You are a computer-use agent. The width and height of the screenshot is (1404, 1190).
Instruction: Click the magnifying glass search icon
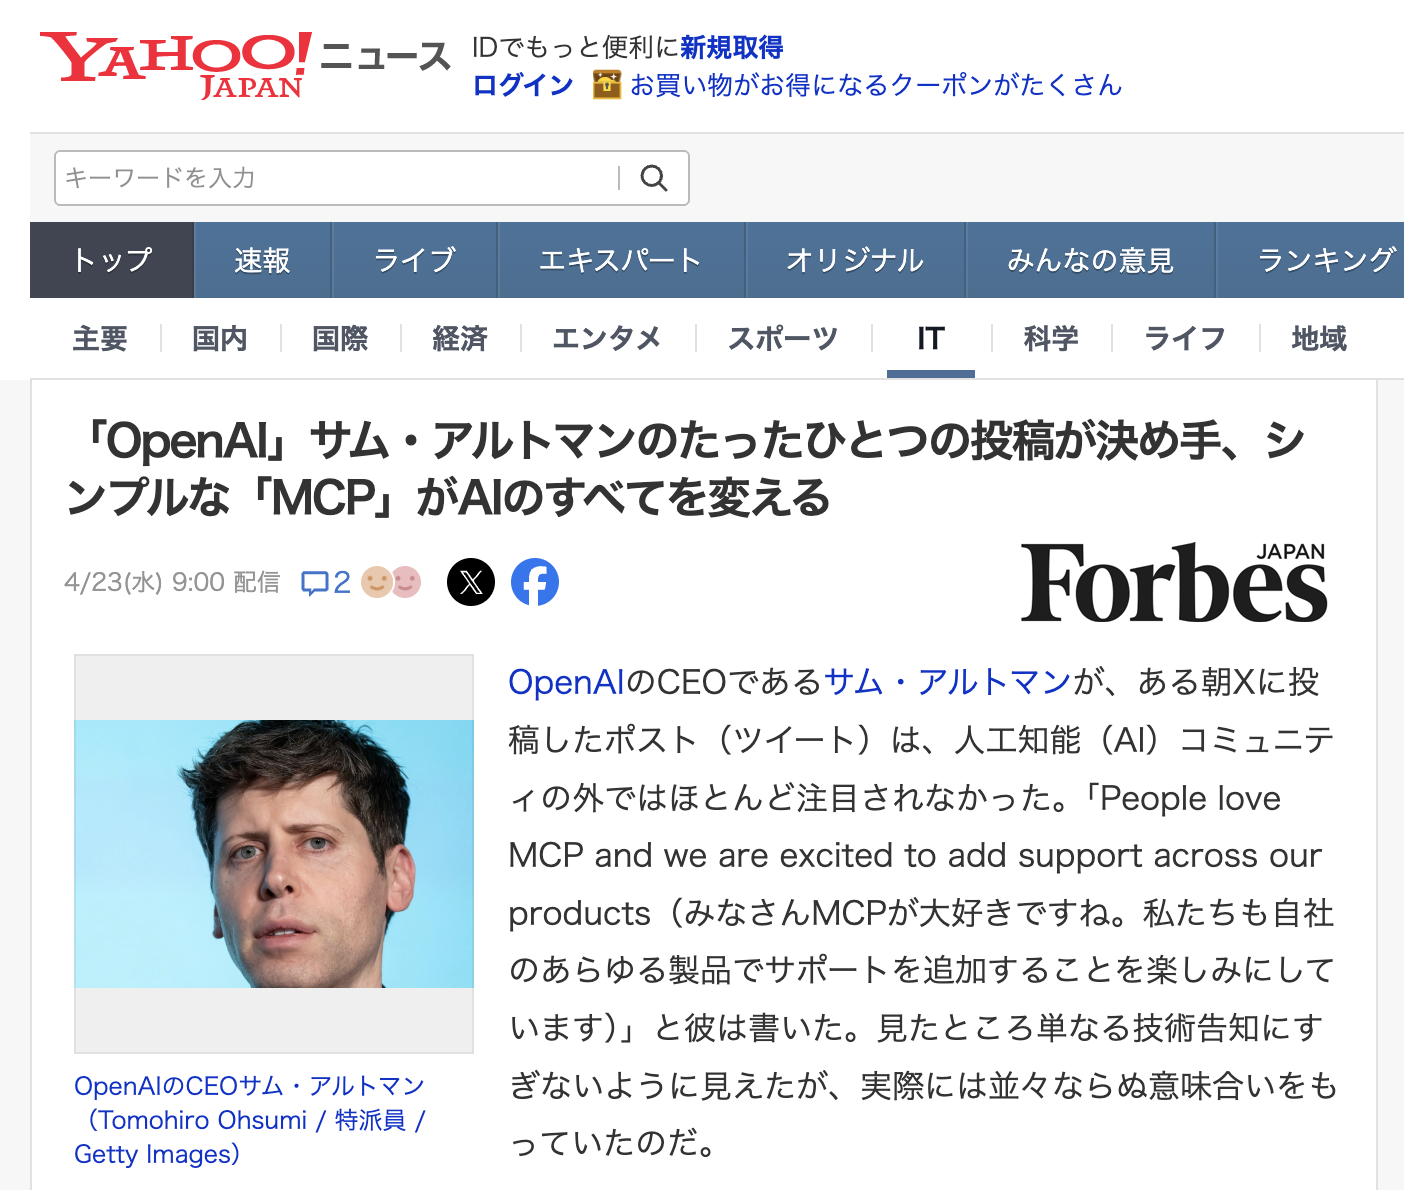click(654, 178)
